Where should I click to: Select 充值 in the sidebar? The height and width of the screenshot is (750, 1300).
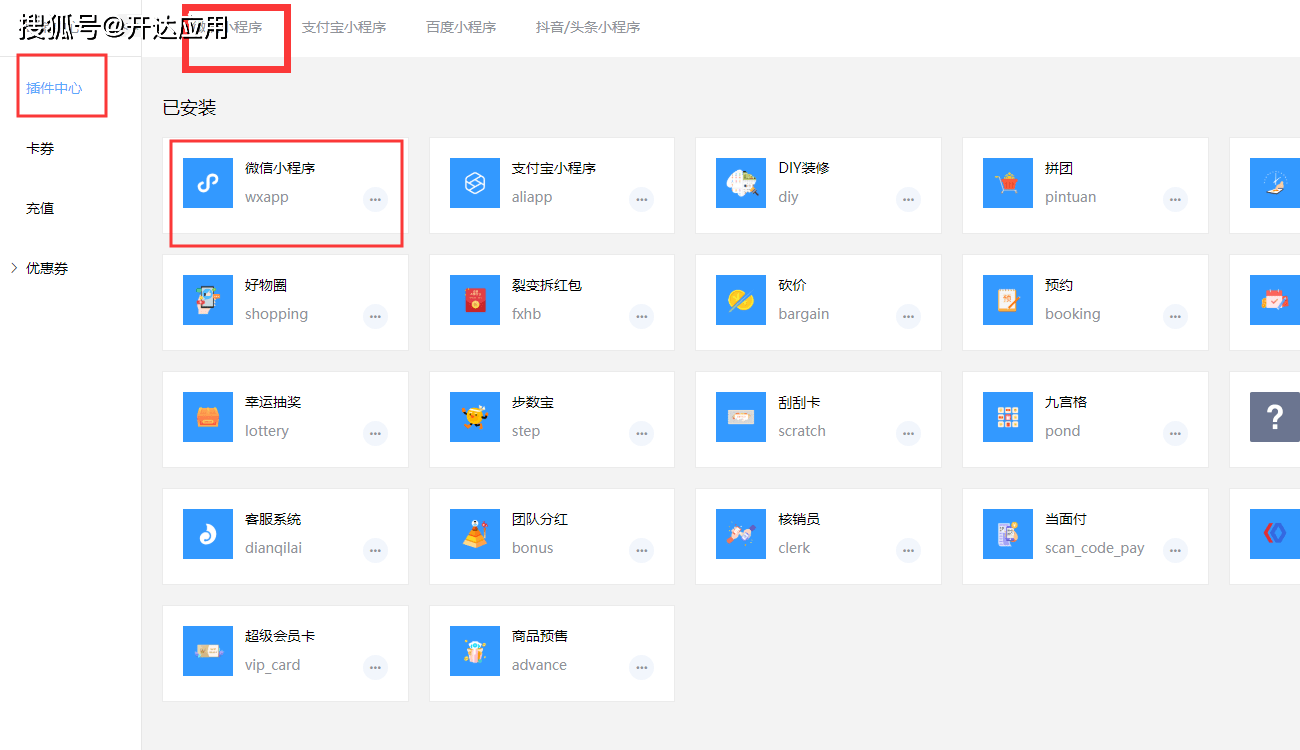[40, 208]
